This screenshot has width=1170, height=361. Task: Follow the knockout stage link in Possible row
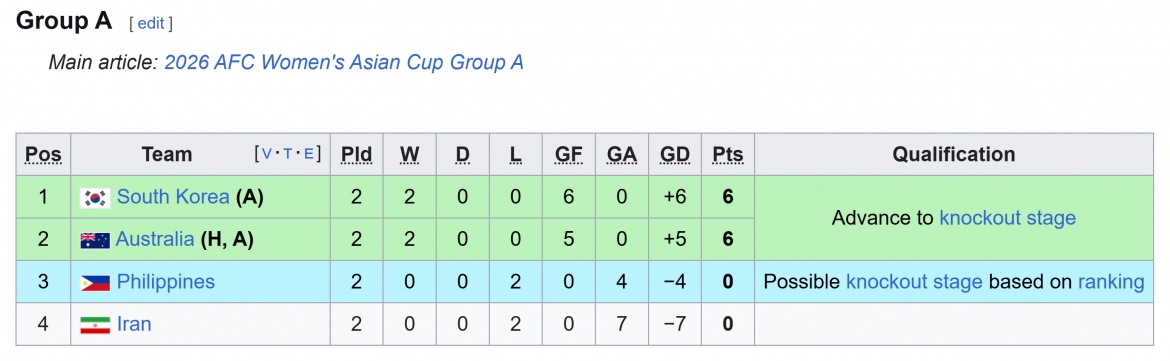pos(914,282)
